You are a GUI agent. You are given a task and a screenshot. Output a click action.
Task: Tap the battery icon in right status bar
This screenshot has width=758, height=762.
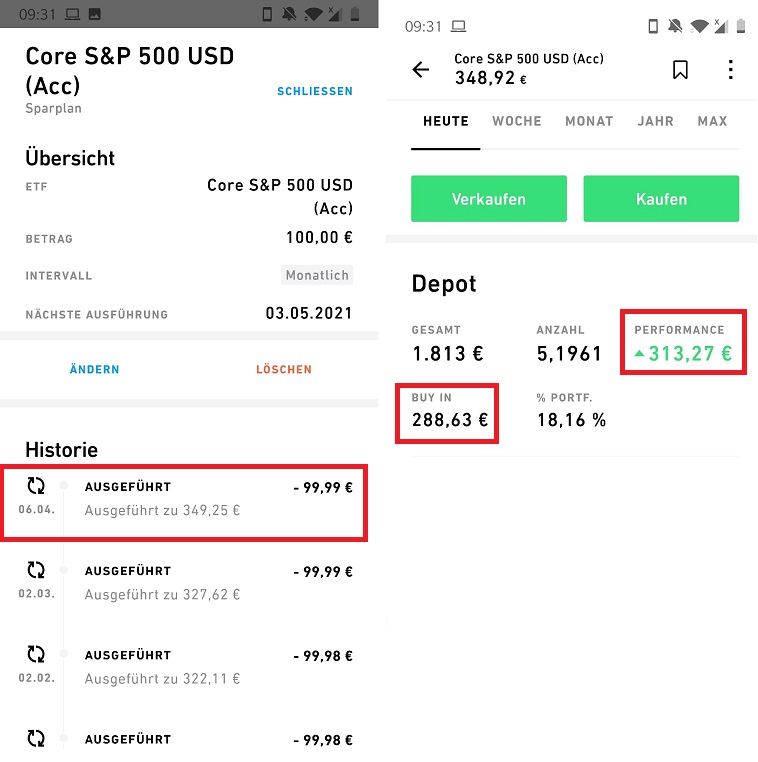741,26
